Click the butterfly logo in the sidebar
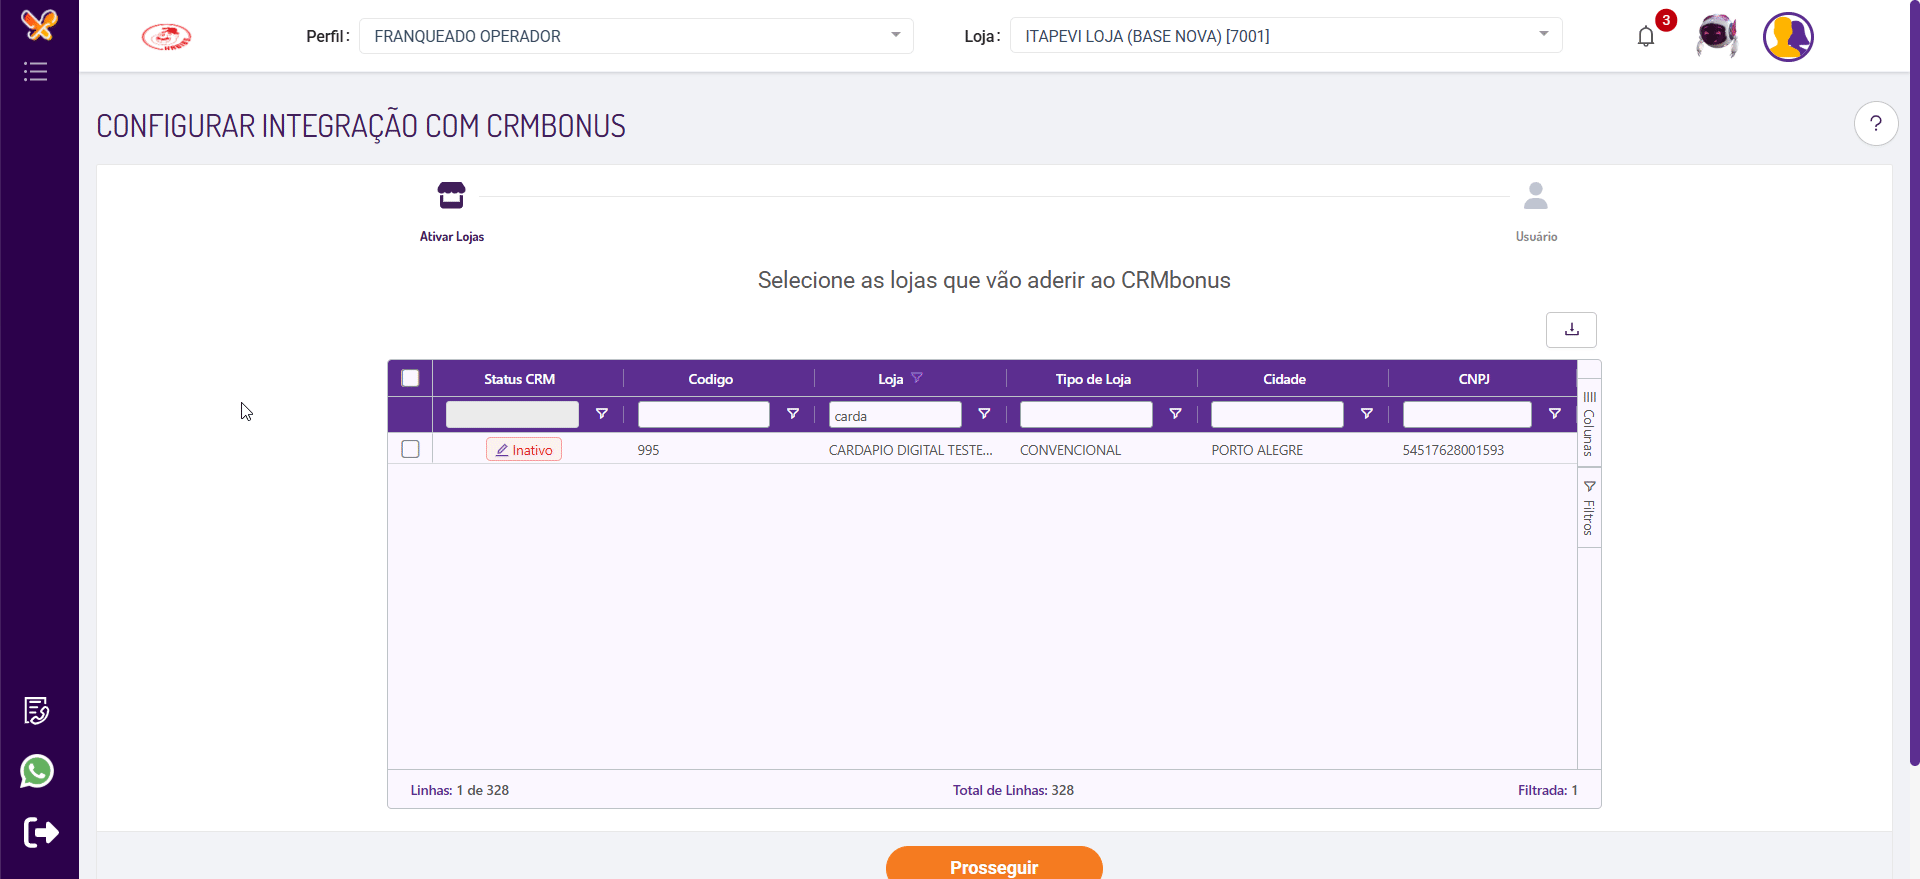 point(39,24)
